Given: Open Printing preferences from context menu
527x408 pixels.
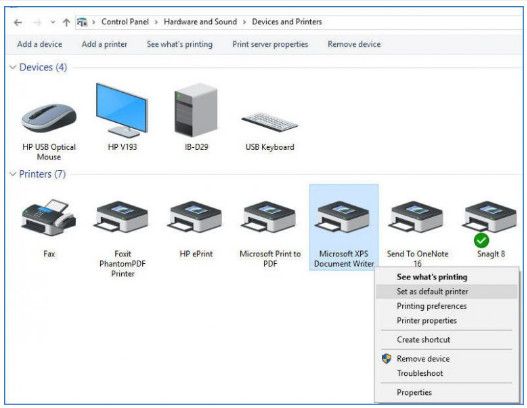Looking at the screenshot, I should tap(446, 306).
